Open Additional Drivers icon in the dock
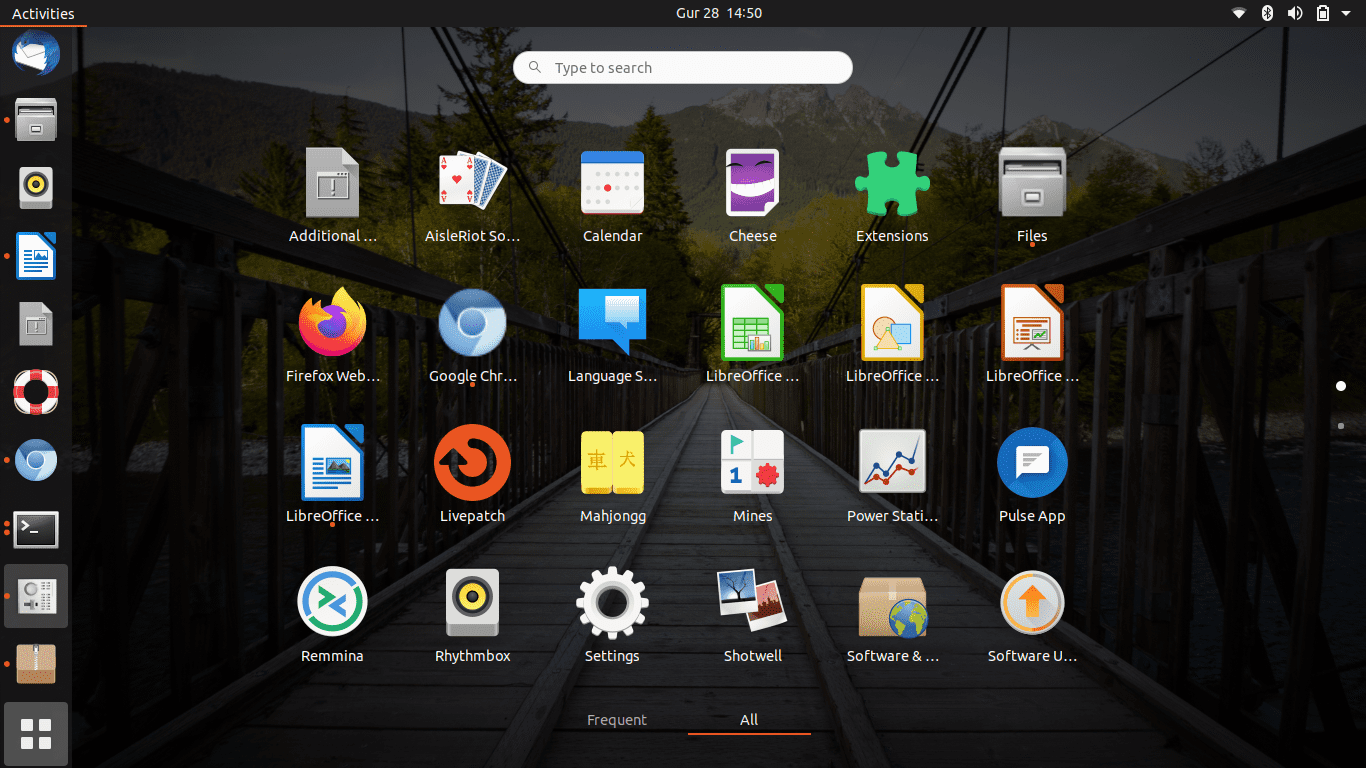Image resolution: width=1366 pixels, height=768 pixels. click(x=36, y=324)
